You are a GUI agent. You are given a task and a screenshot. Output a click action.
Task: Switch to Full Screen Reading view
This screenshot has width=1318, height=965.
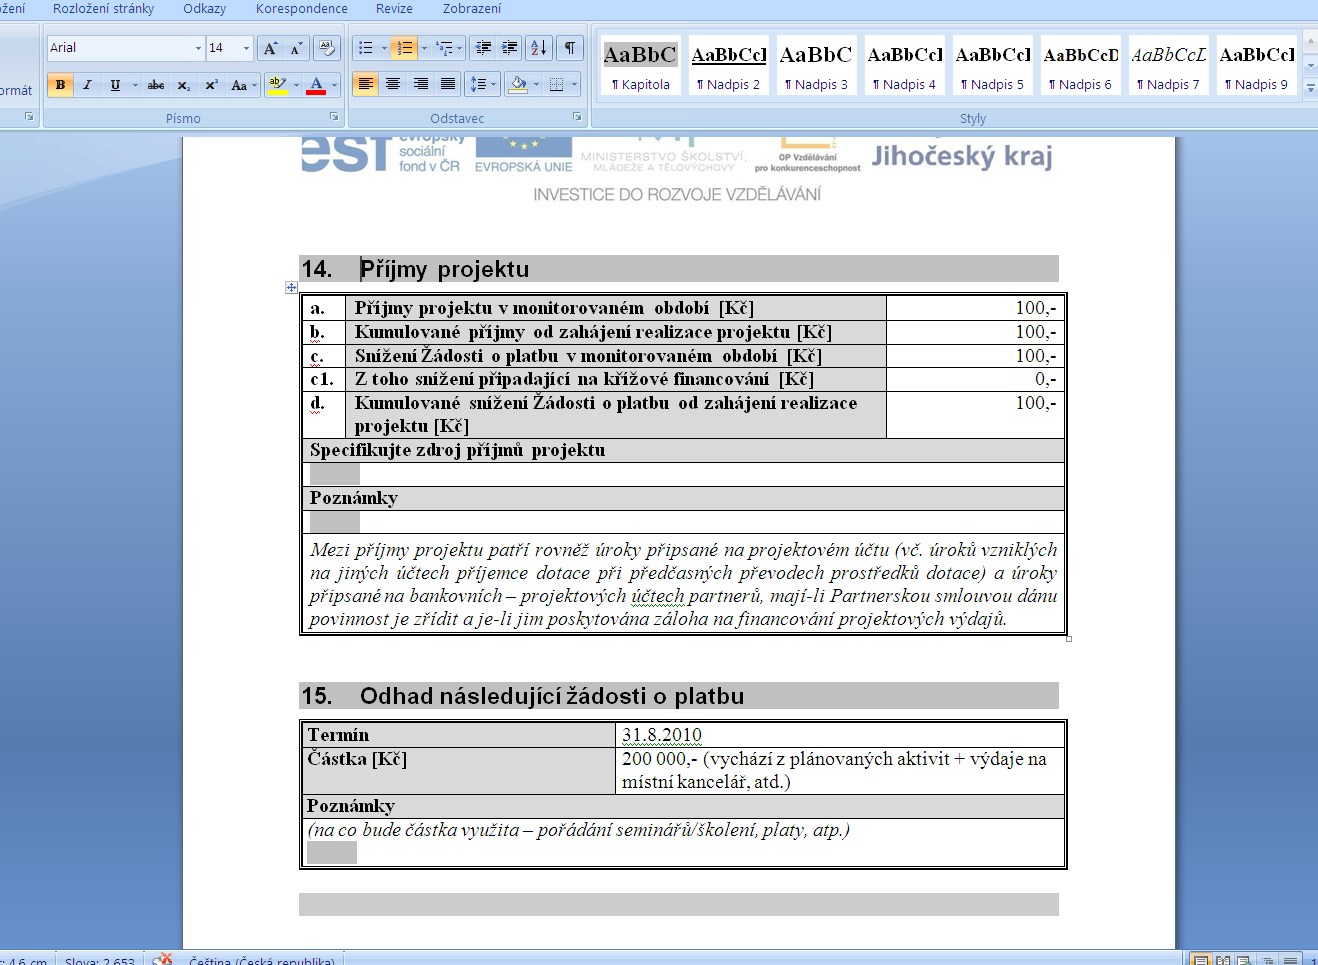(x=1222, y=960)
